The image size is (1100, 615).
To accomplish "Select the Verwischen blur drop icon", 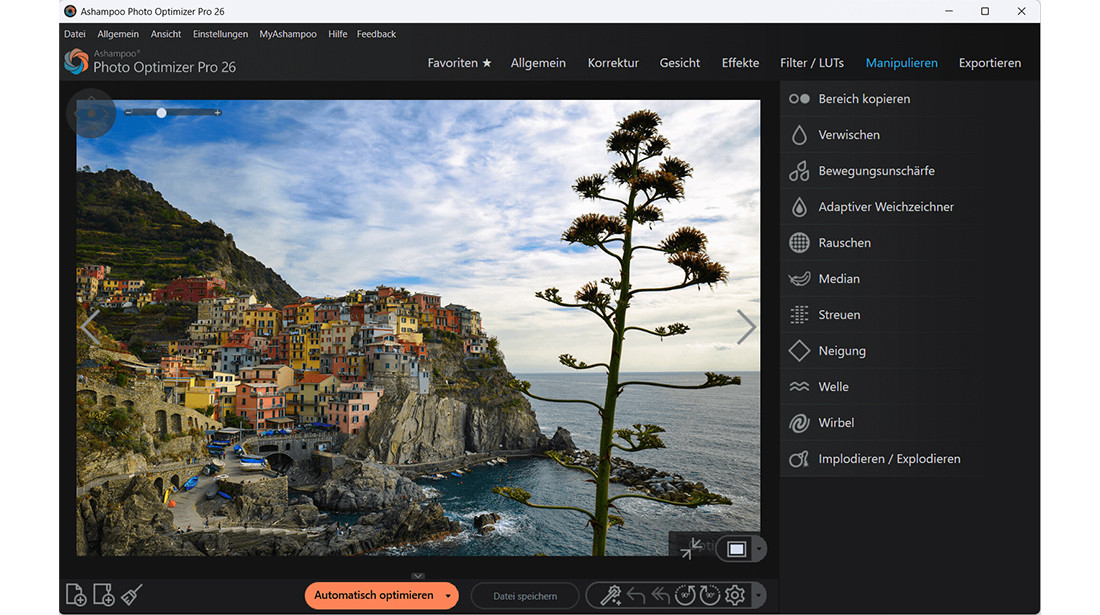I will click(x=799, y=135).
